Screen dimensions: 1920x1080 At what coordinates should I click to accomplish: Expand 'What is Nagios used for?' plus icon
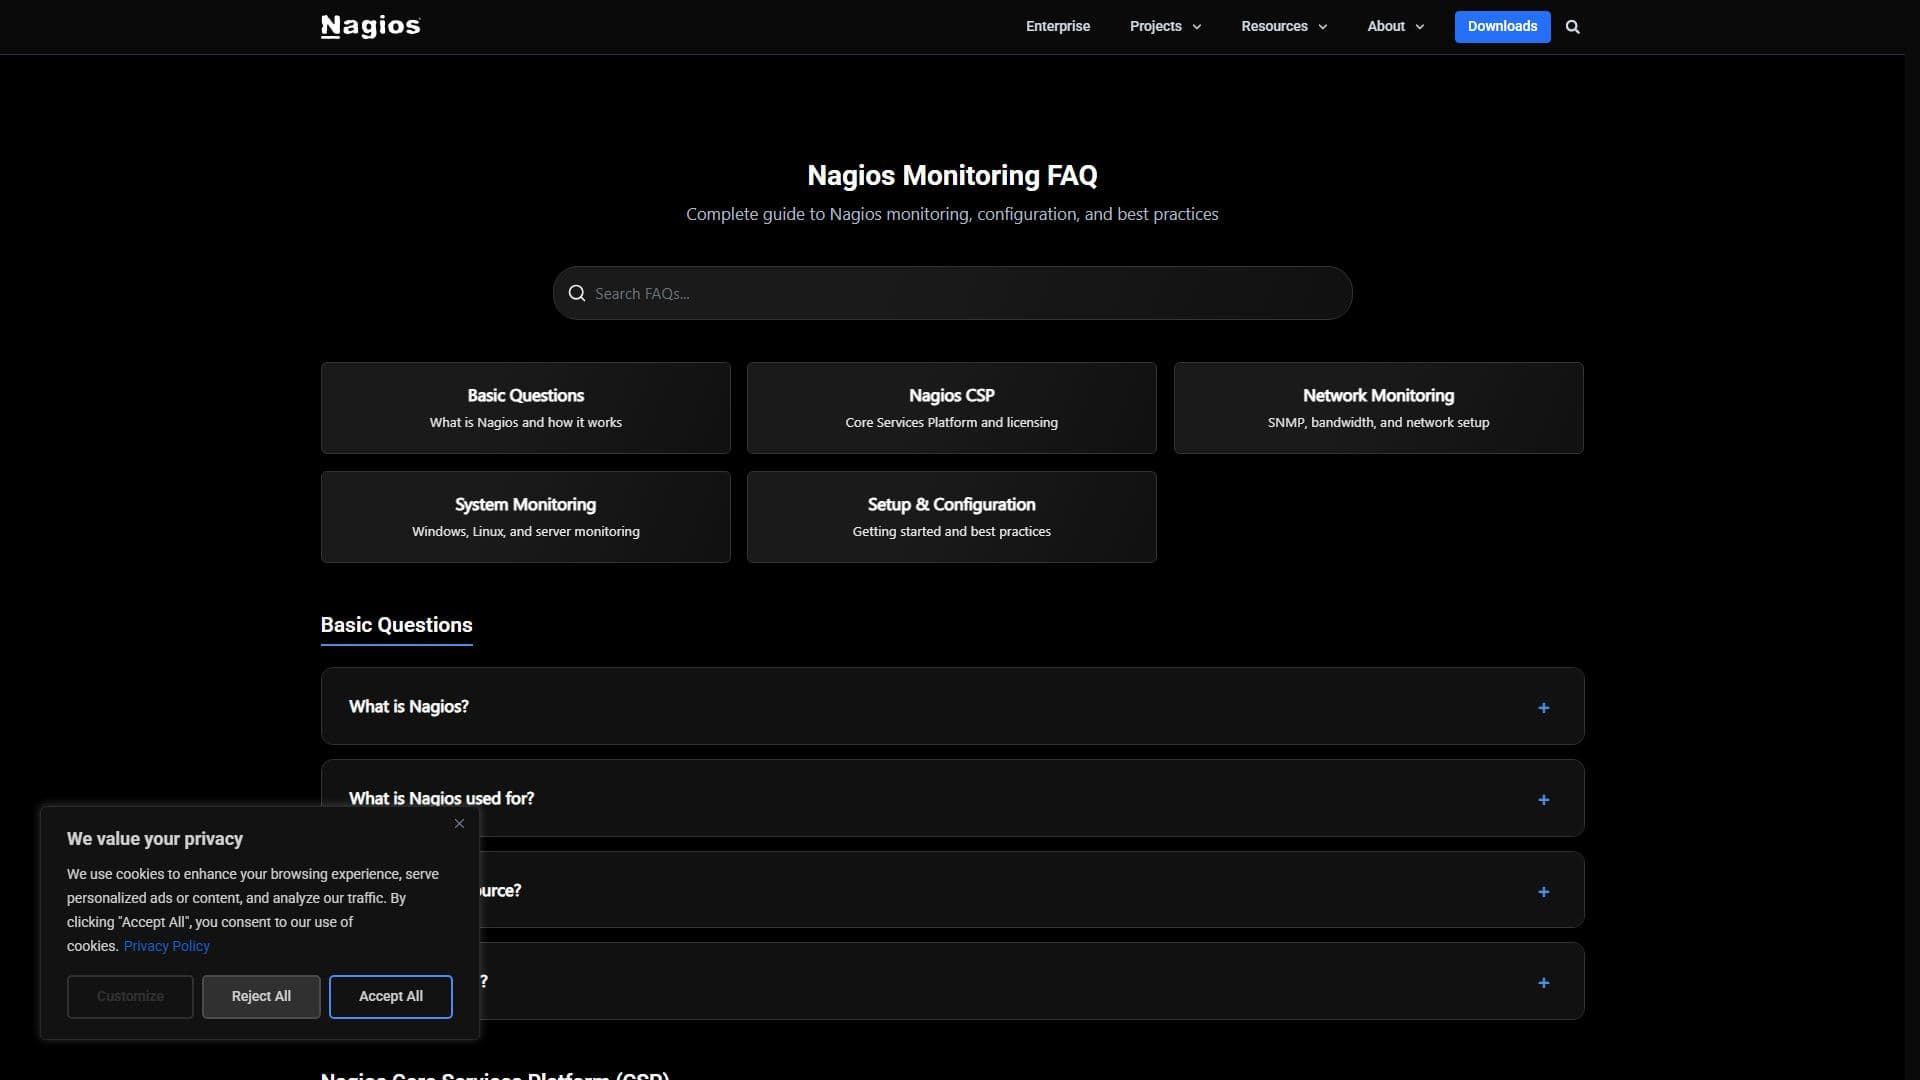point(1543,800)
